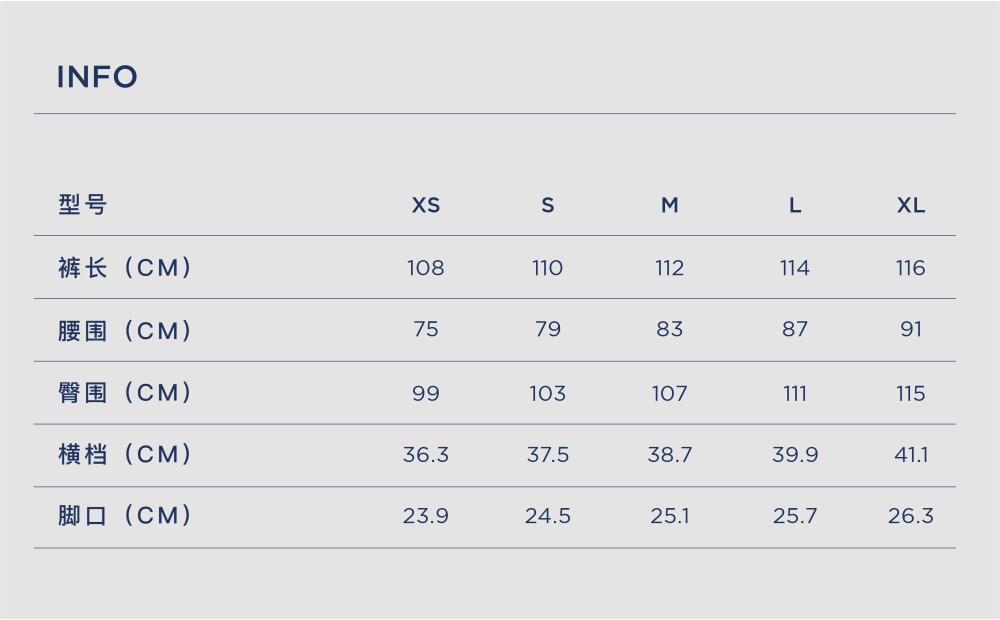1000x620 pixels.
Task: Click the 腰围 (CM) row label
Action: pyautogui.click(x=124, y=330)
